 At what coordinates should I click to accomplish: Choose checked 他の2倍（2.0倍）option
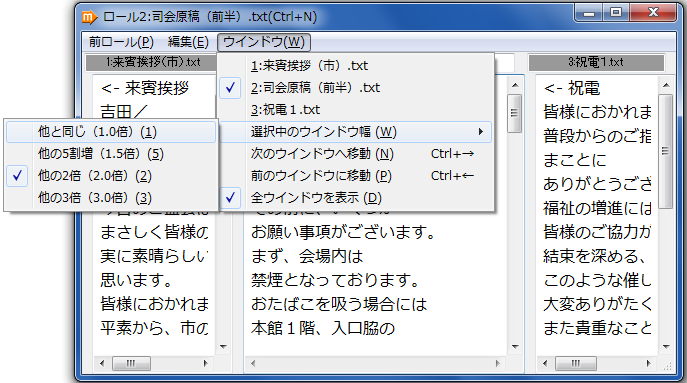click(111, 175)
